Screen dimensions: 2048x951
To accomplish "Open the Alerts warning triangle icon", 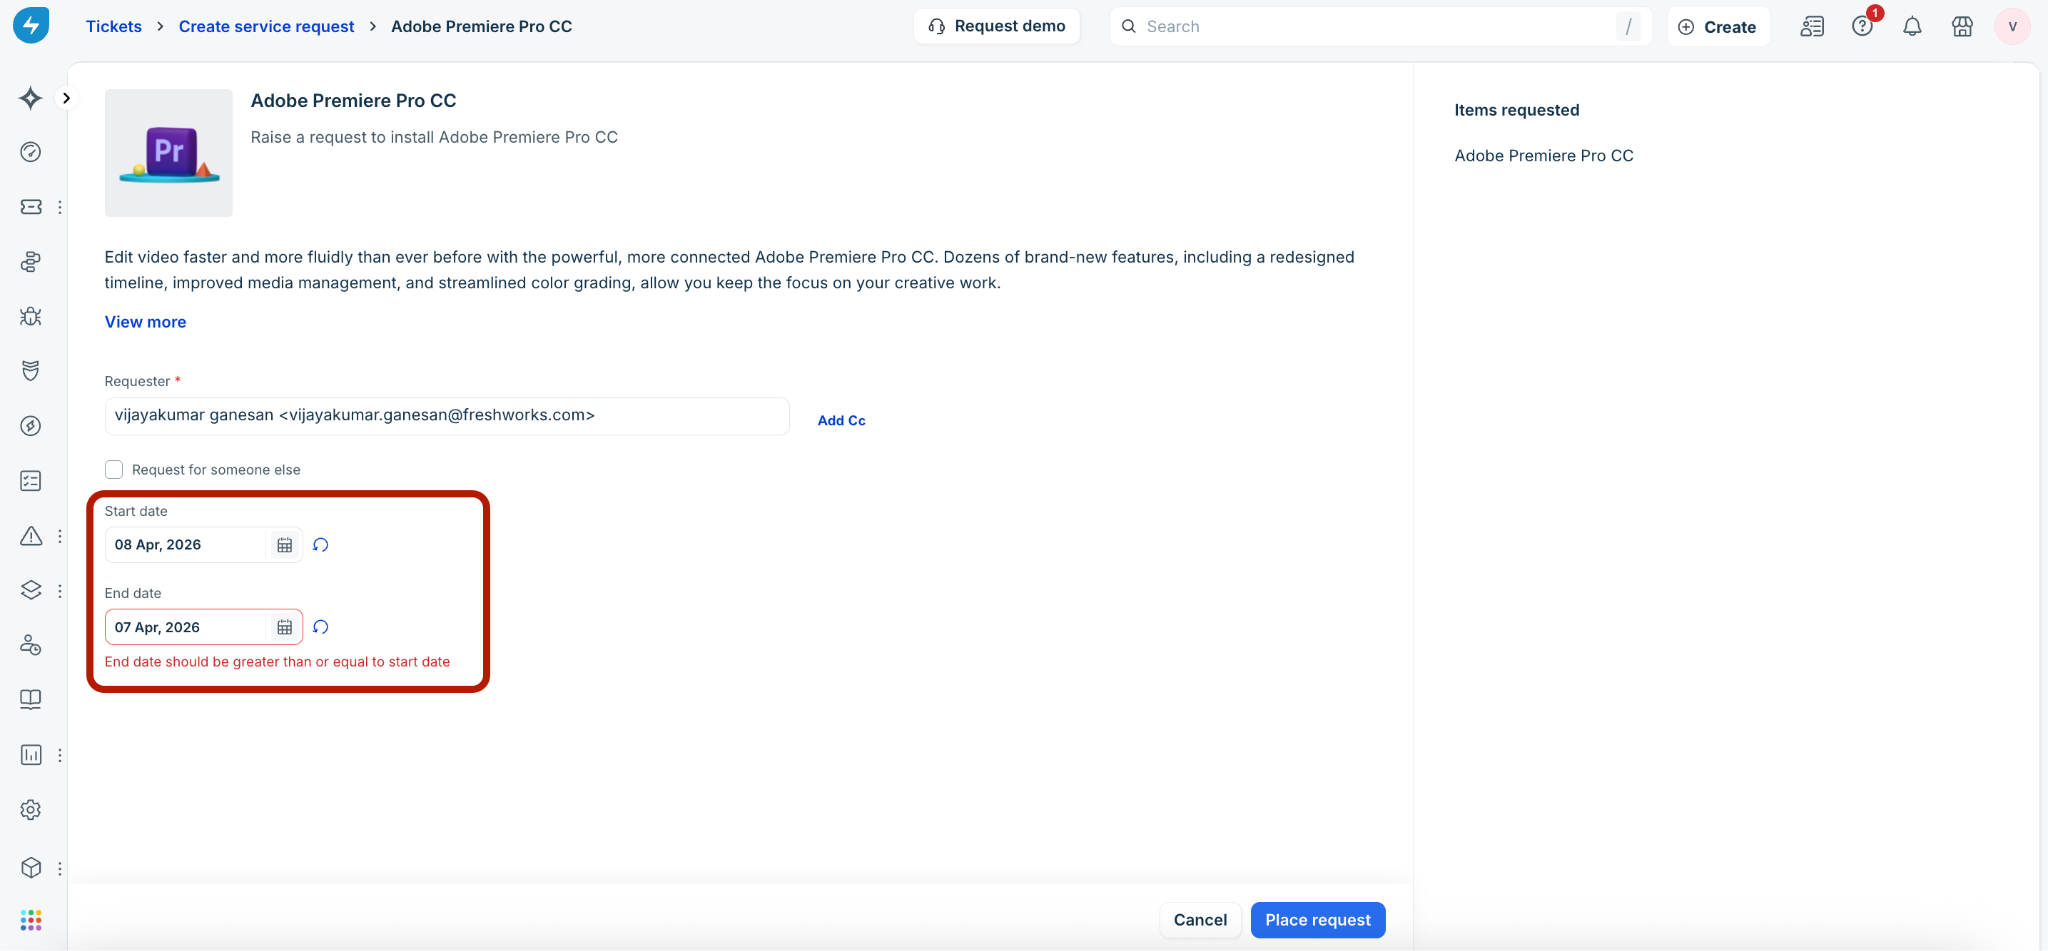I will tap(31, 536).
